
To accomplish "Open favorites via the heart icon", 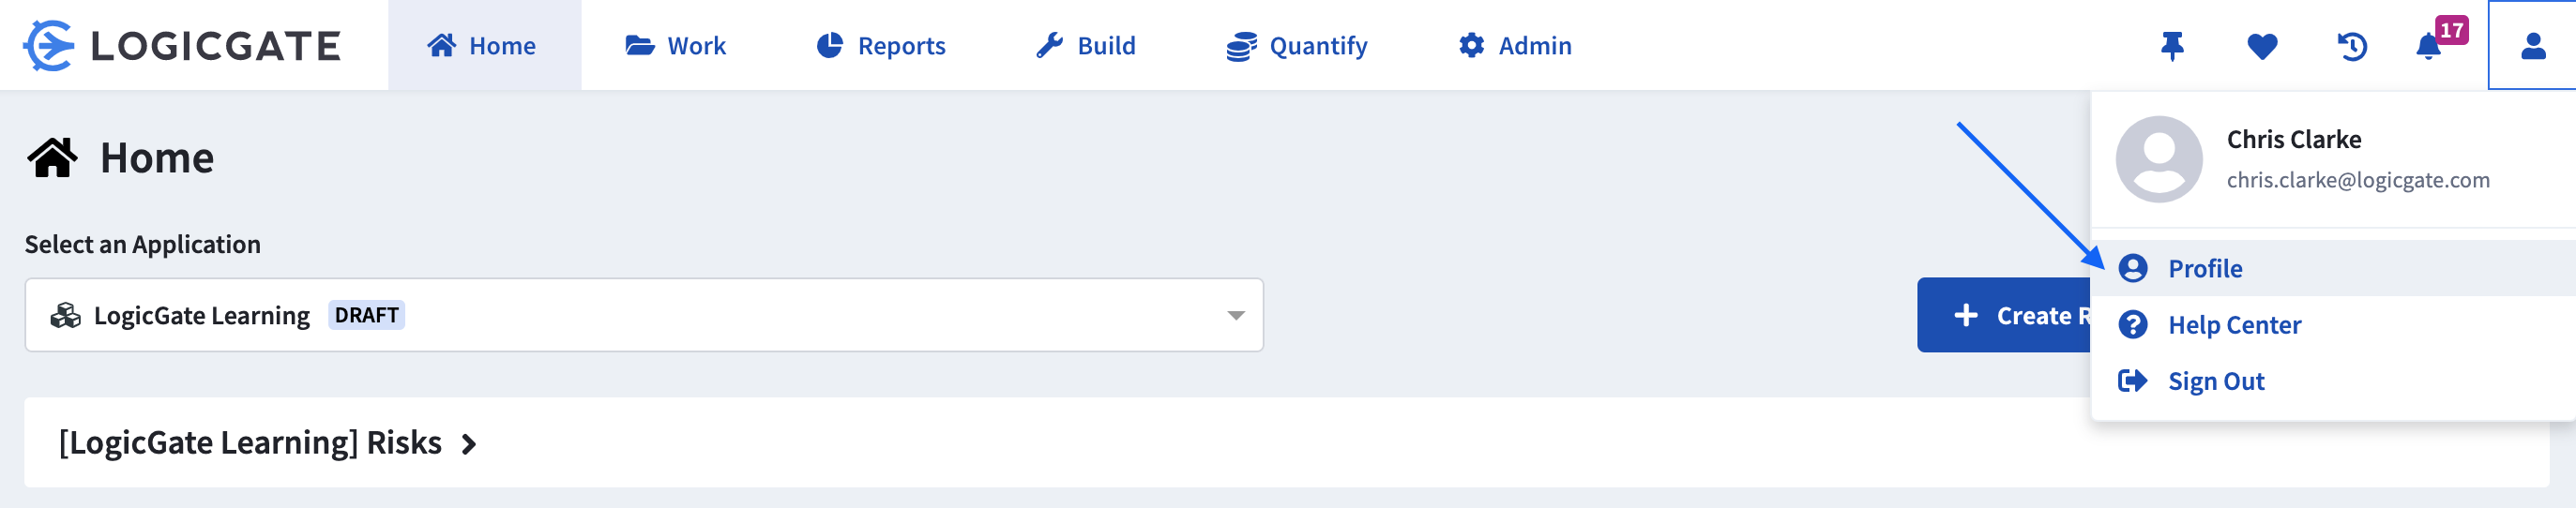I will click(2262, 46).
